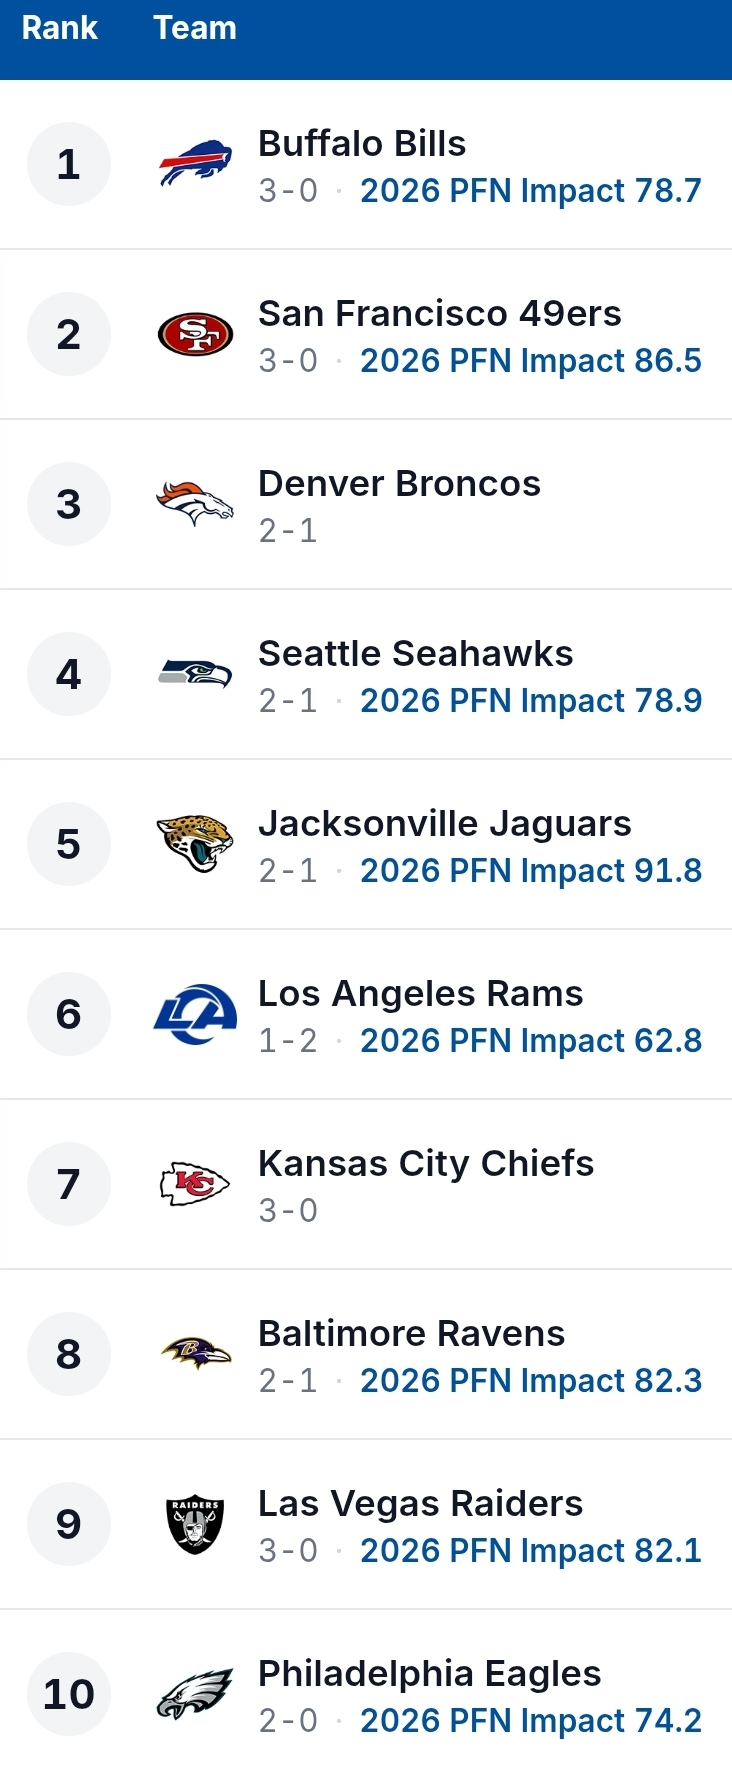Viewport: 732px width, 1774px height.
Task: Click the Team column header
Action: pyautogui.click(x=195, y=28)
